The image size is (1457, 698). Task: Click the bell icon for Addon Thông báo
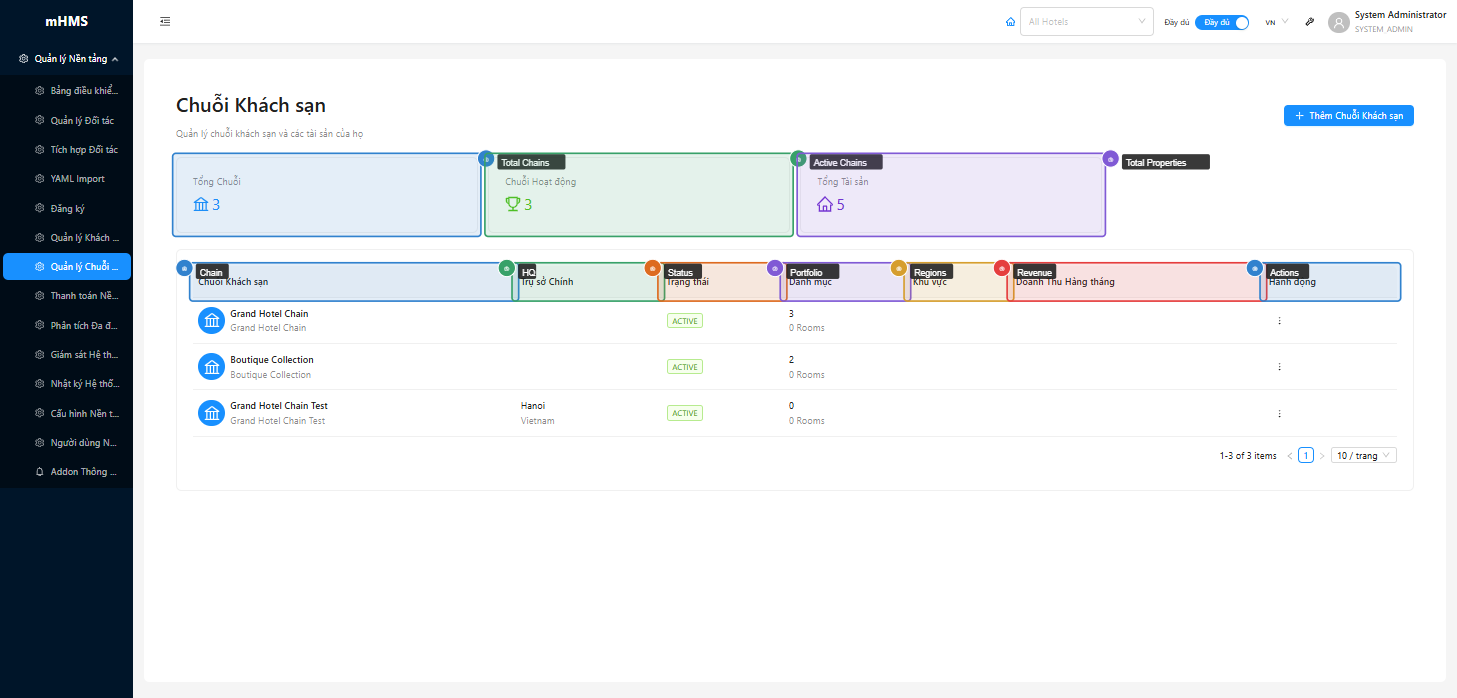click(x=39, y=471)
